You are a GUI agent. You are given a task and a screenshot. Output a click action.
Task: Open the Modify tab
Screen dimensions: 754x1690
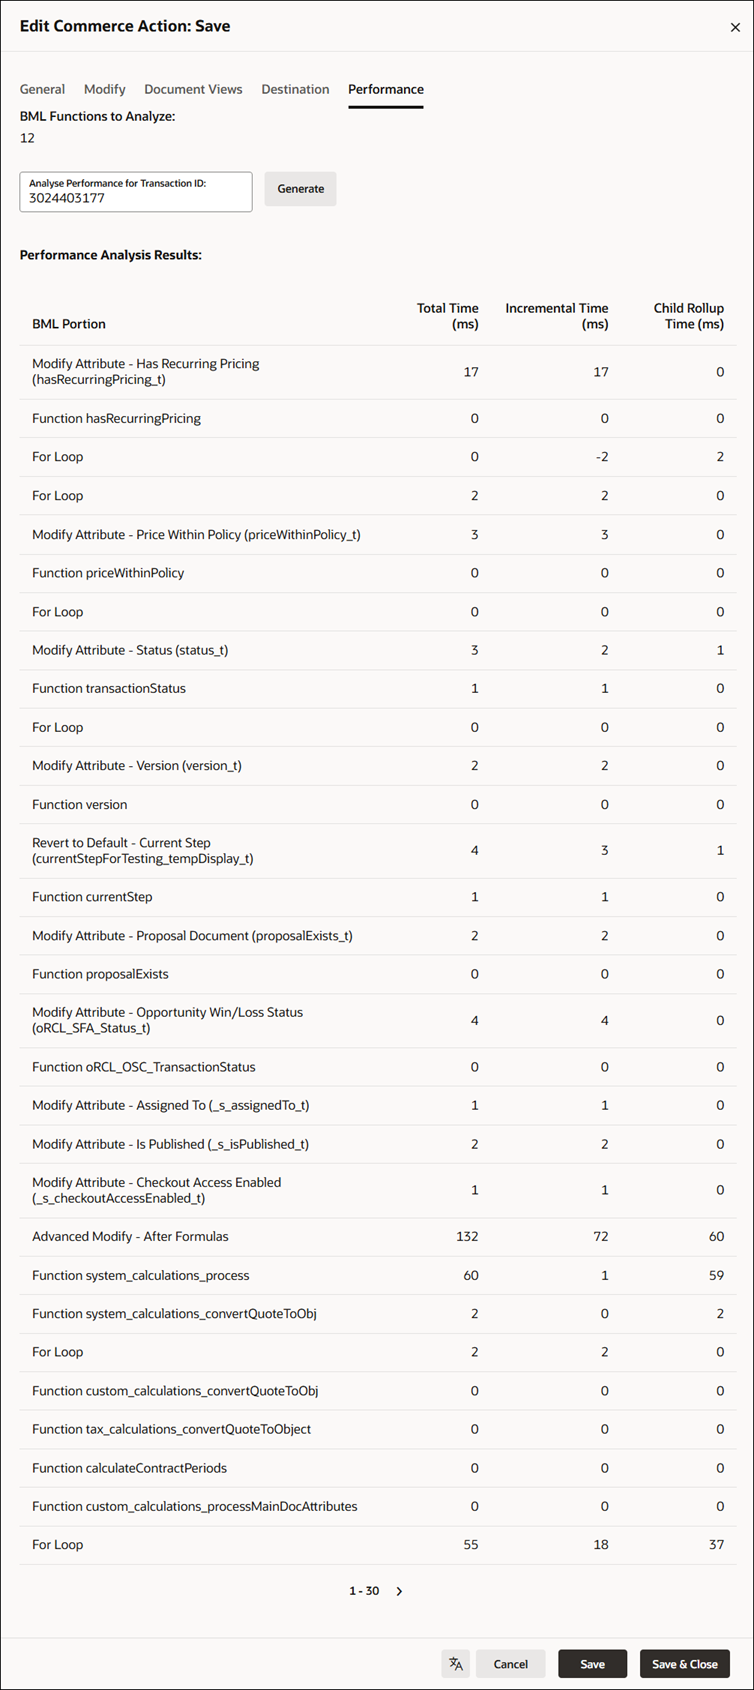[x=104, y=89]
